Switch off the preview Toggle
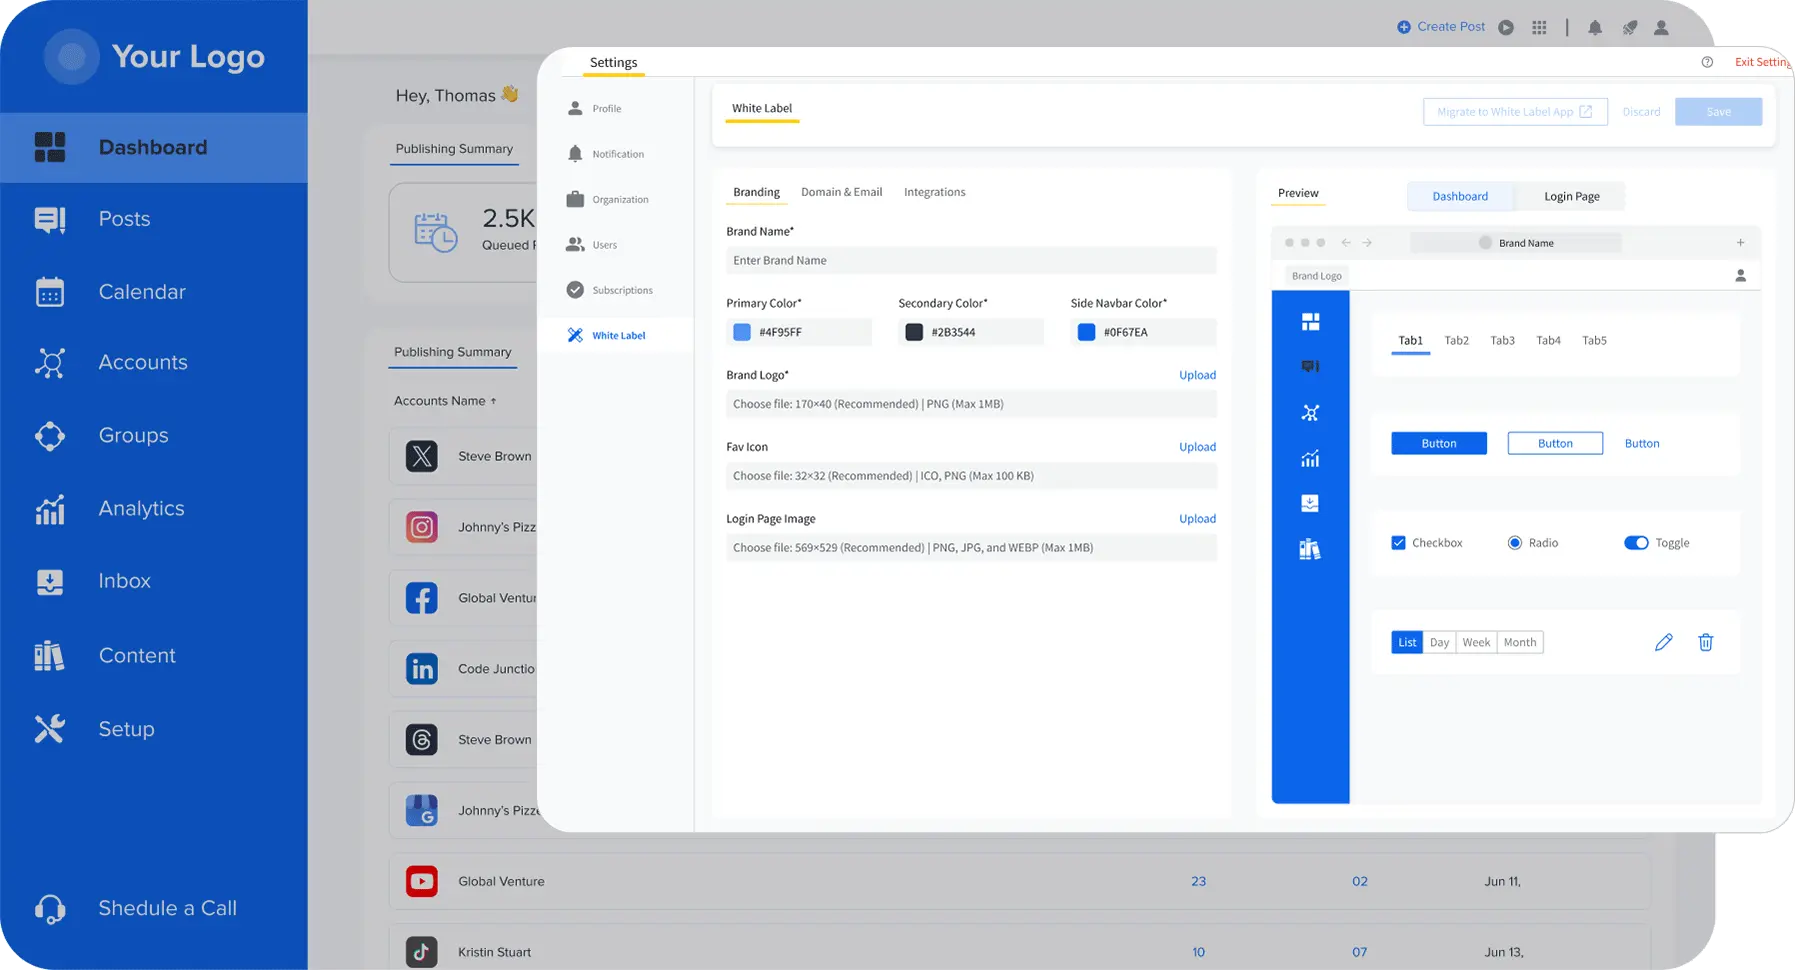 [1636, 543]
